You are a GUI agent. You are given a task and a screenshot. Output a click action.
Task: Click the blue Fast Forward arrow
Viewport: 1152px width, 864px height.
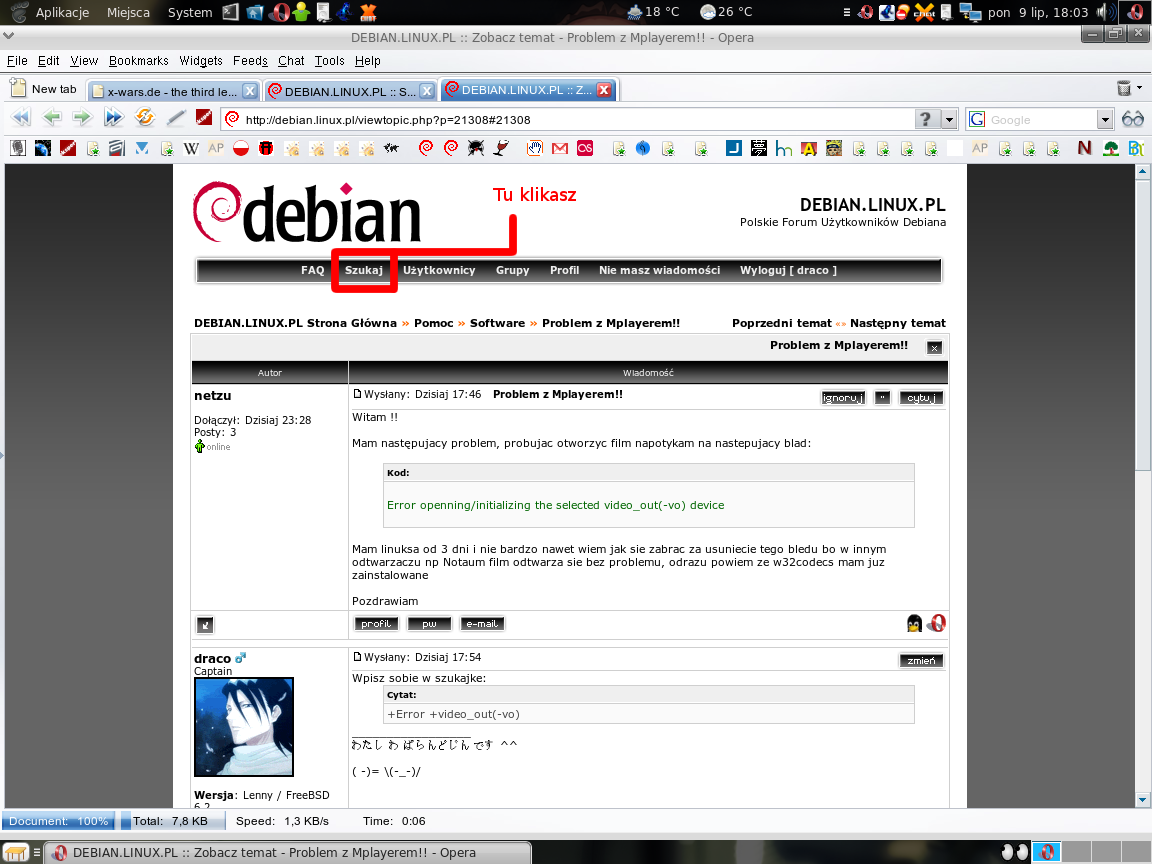pos(113,117)
